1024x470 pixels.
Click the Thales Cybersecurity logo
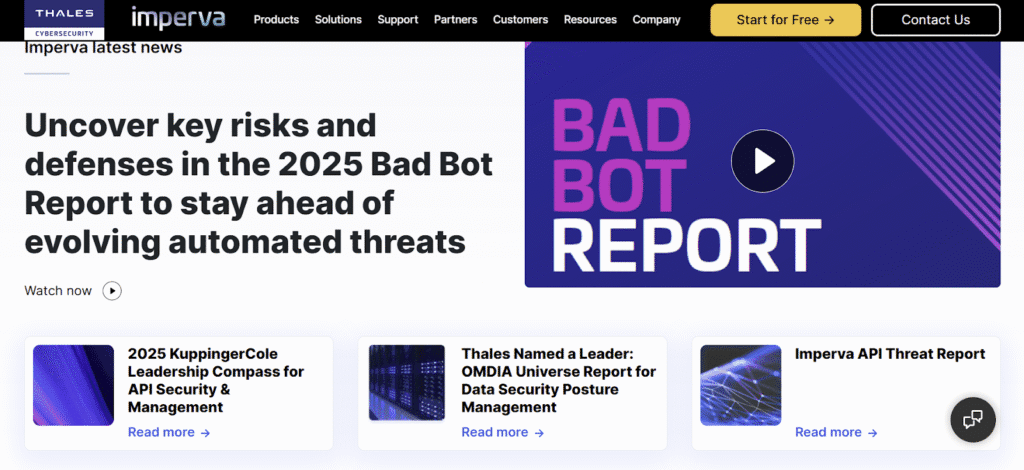(64, 20)
